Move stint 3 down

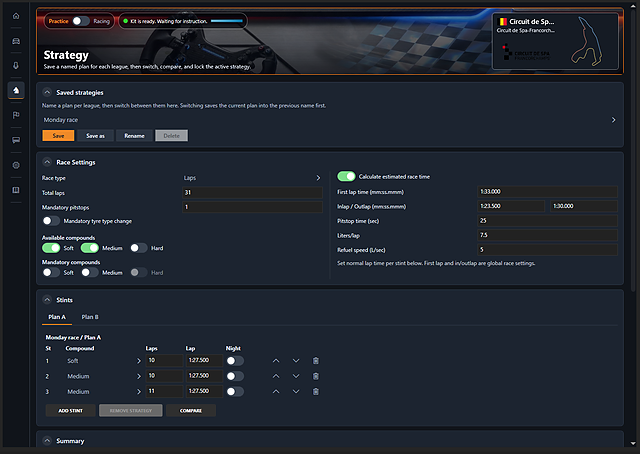[296, 392]
